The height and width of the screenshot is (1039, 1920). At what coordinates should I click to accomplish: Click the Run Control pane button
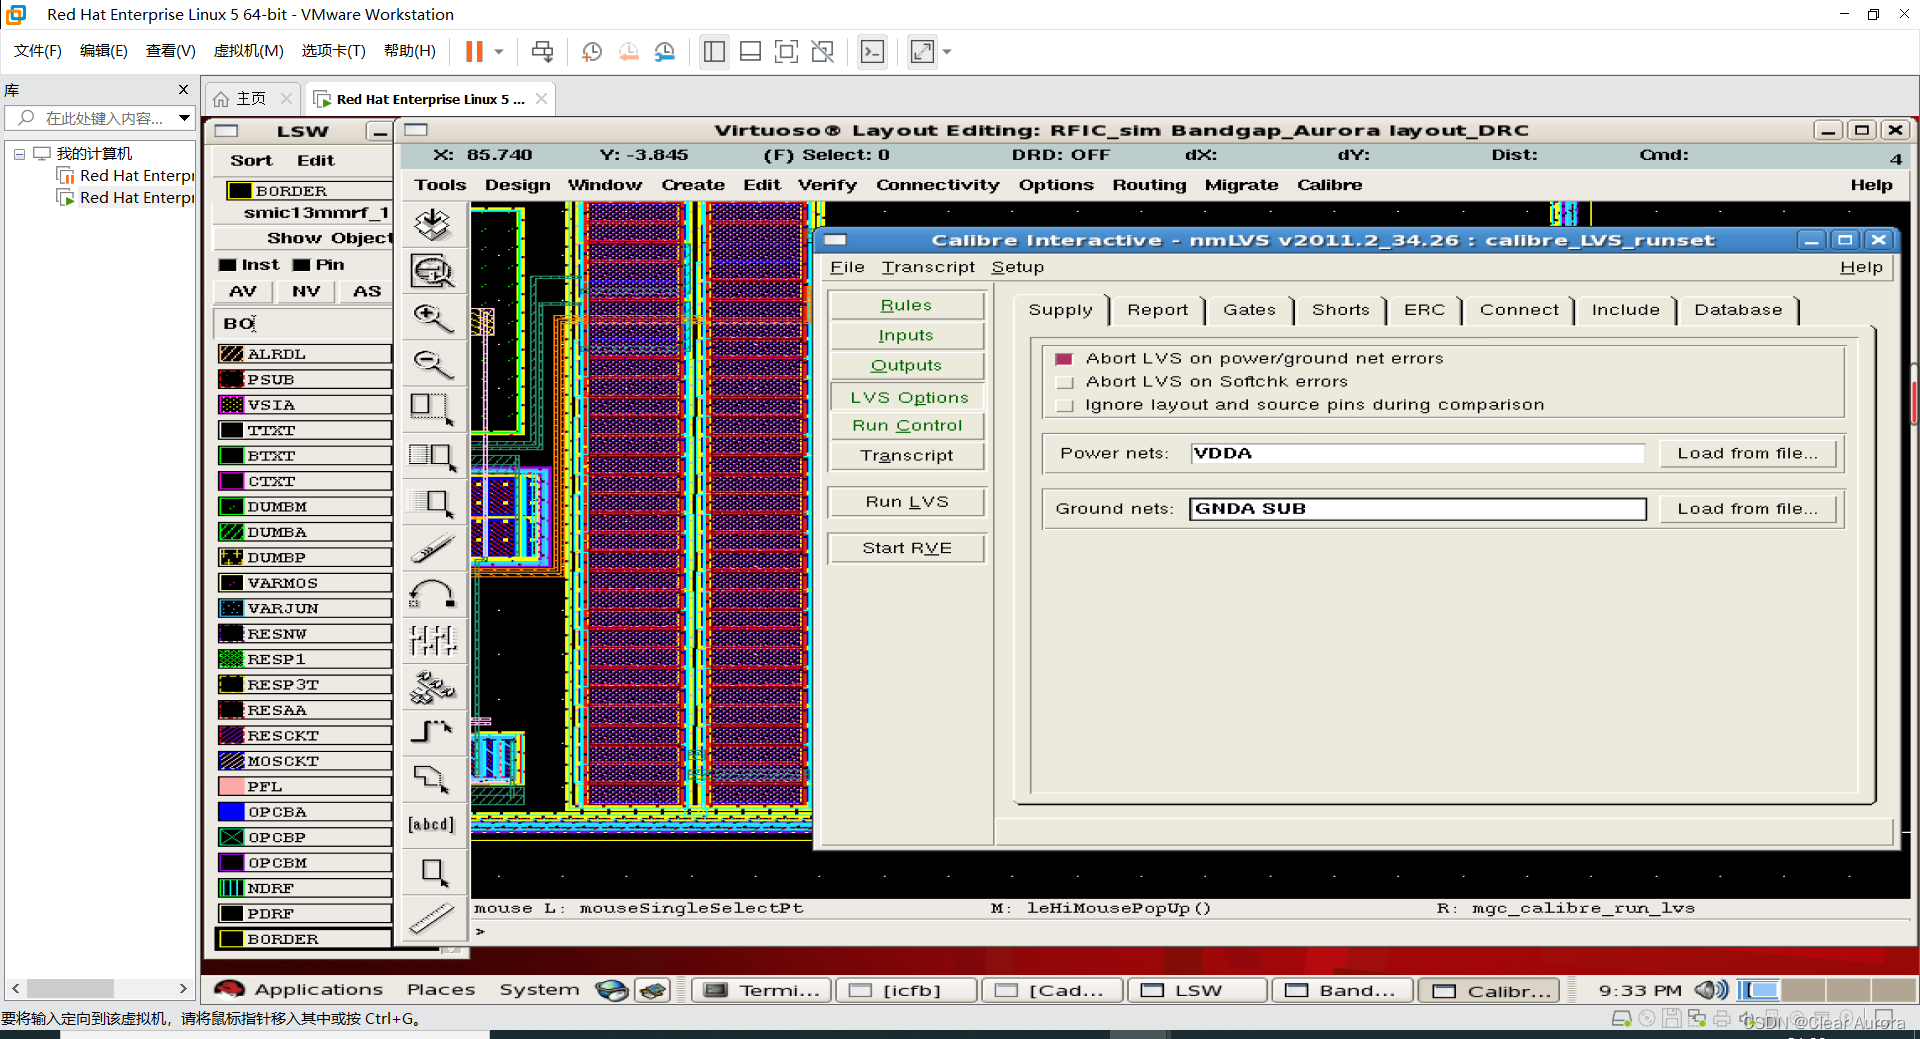tap(907, 425)
